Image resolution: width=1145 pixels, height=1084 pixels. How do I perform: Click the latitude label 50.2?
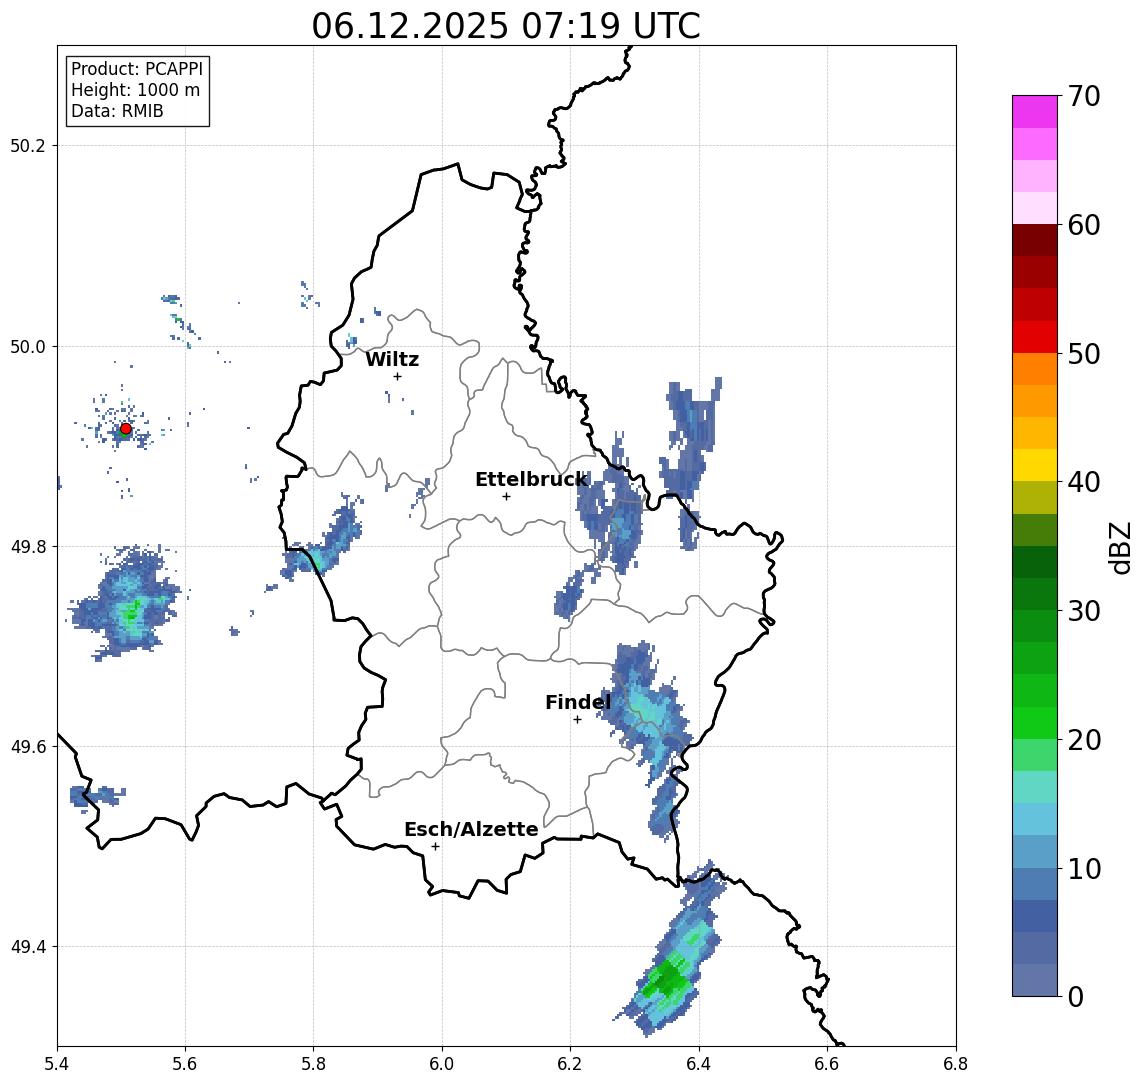point(28,145)
